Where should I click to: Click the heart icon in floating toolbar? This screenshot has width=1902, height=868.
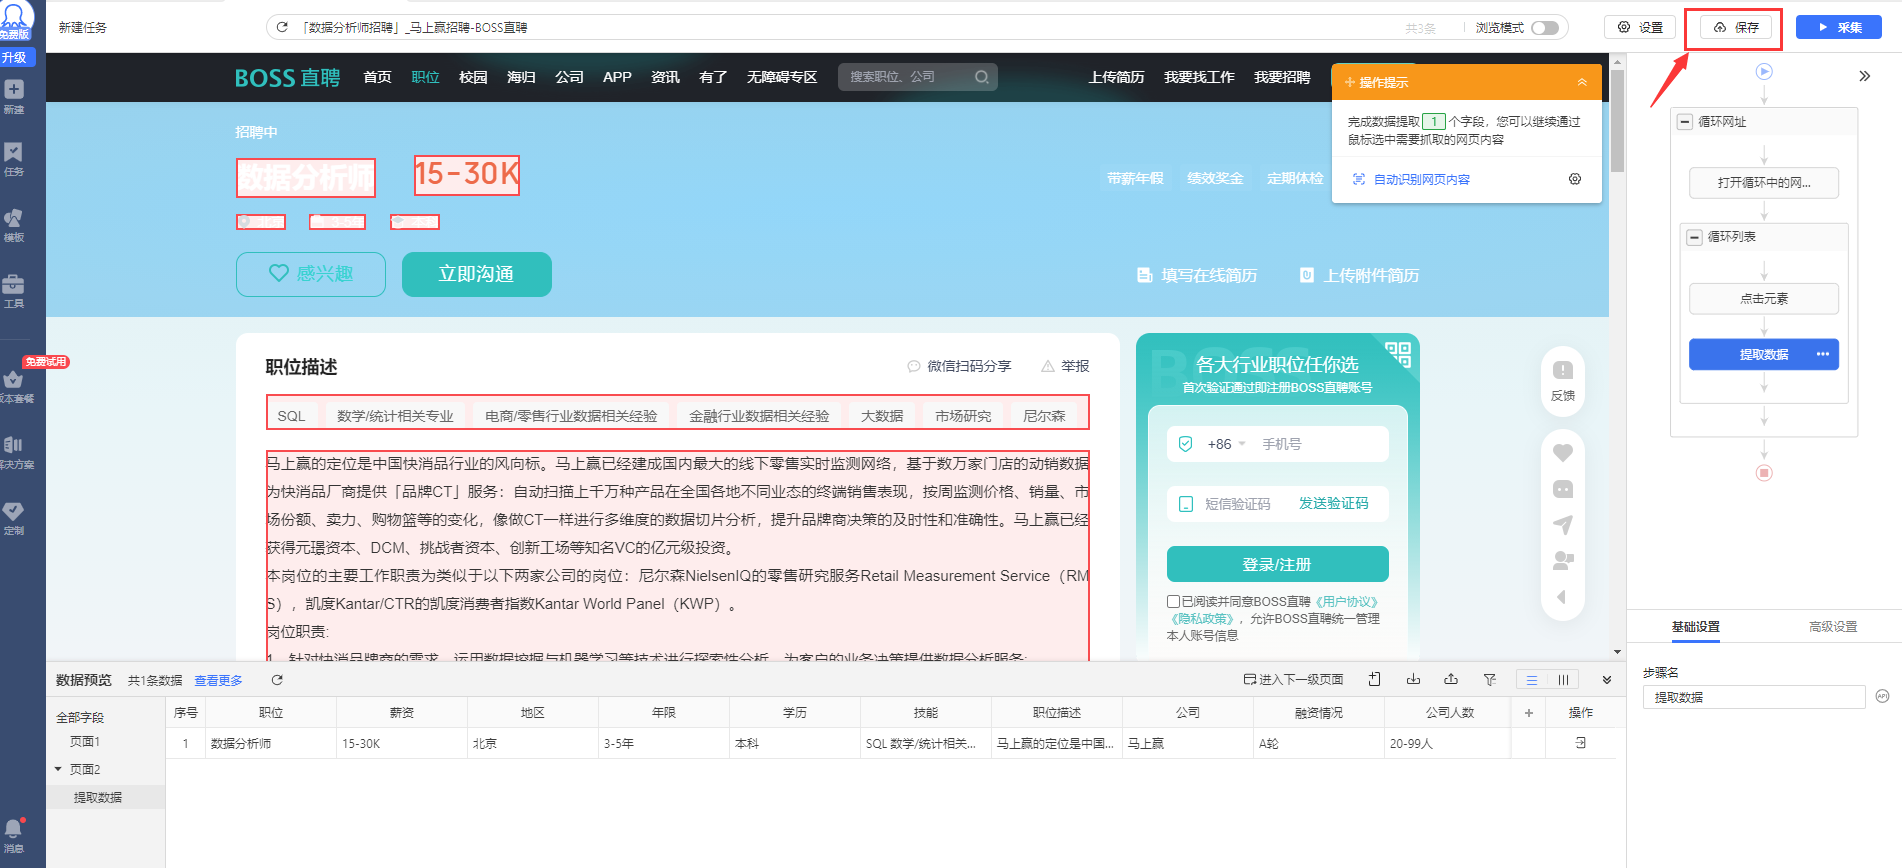(x=1563, y=453)
